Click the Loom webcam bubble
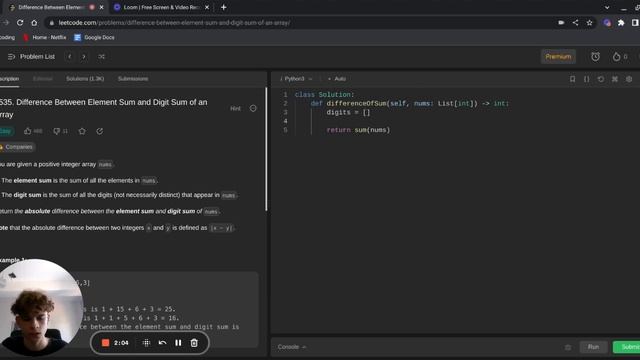The height and width of the screenshot is (360, 640). (x=41, y=308)
